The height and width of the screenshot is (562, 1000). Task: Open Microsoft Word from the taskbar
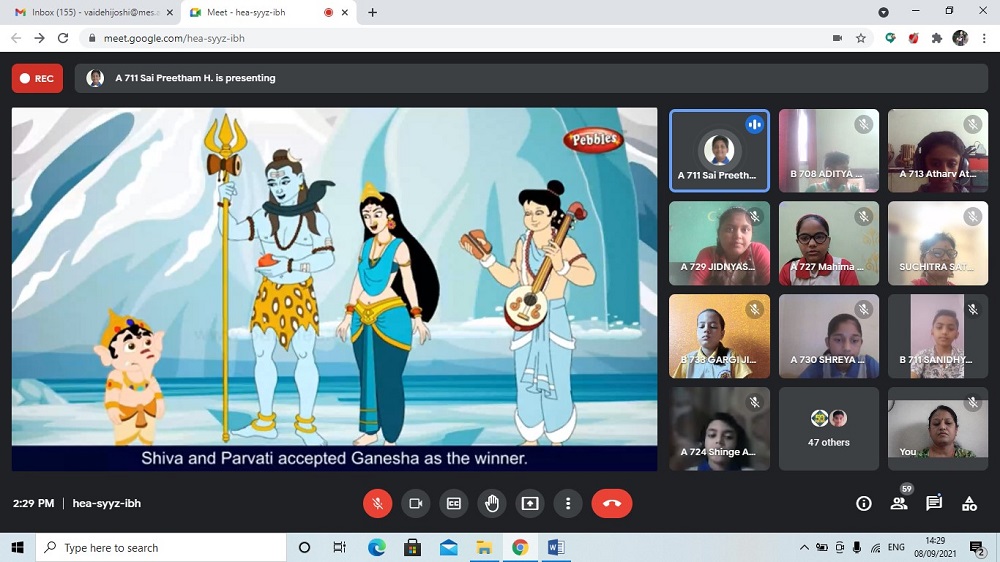click(556, 548)
